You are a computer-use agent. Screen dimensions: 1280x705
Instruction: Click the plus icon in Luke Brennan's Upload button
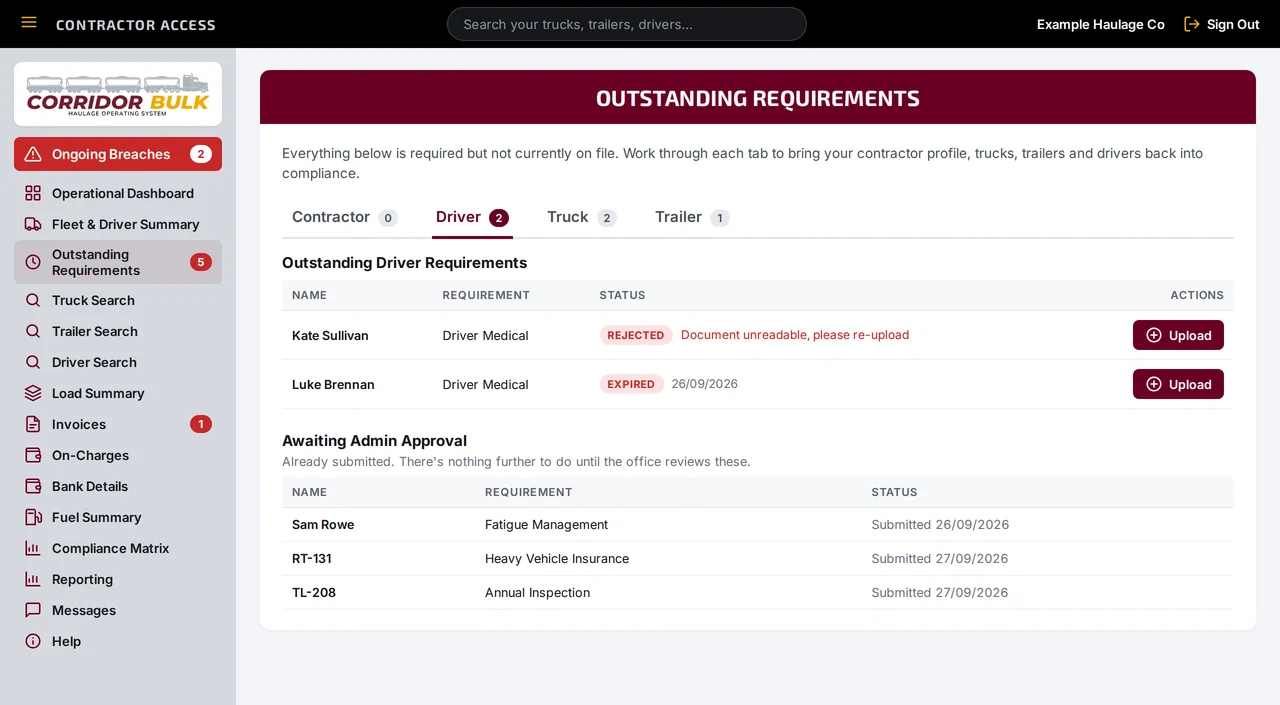1154,384
